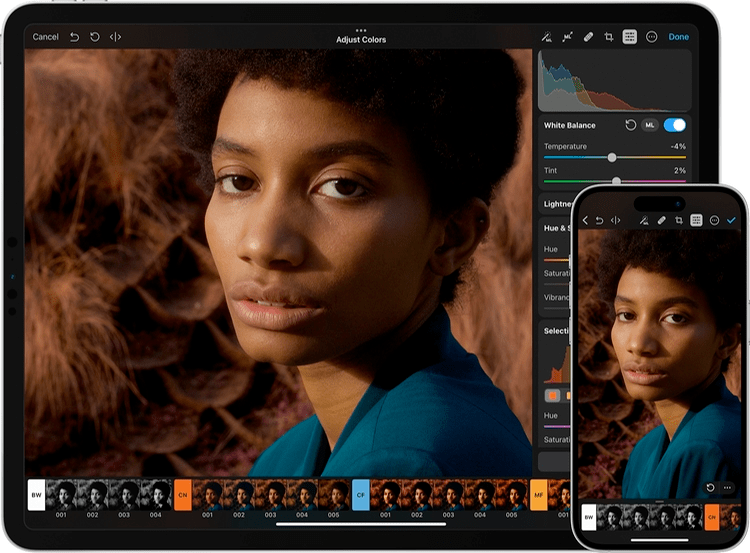Image resolution: width=750 pixels, height=553 pixels.
Task: Adjust the Temperature slider knob
Action: 612,157
